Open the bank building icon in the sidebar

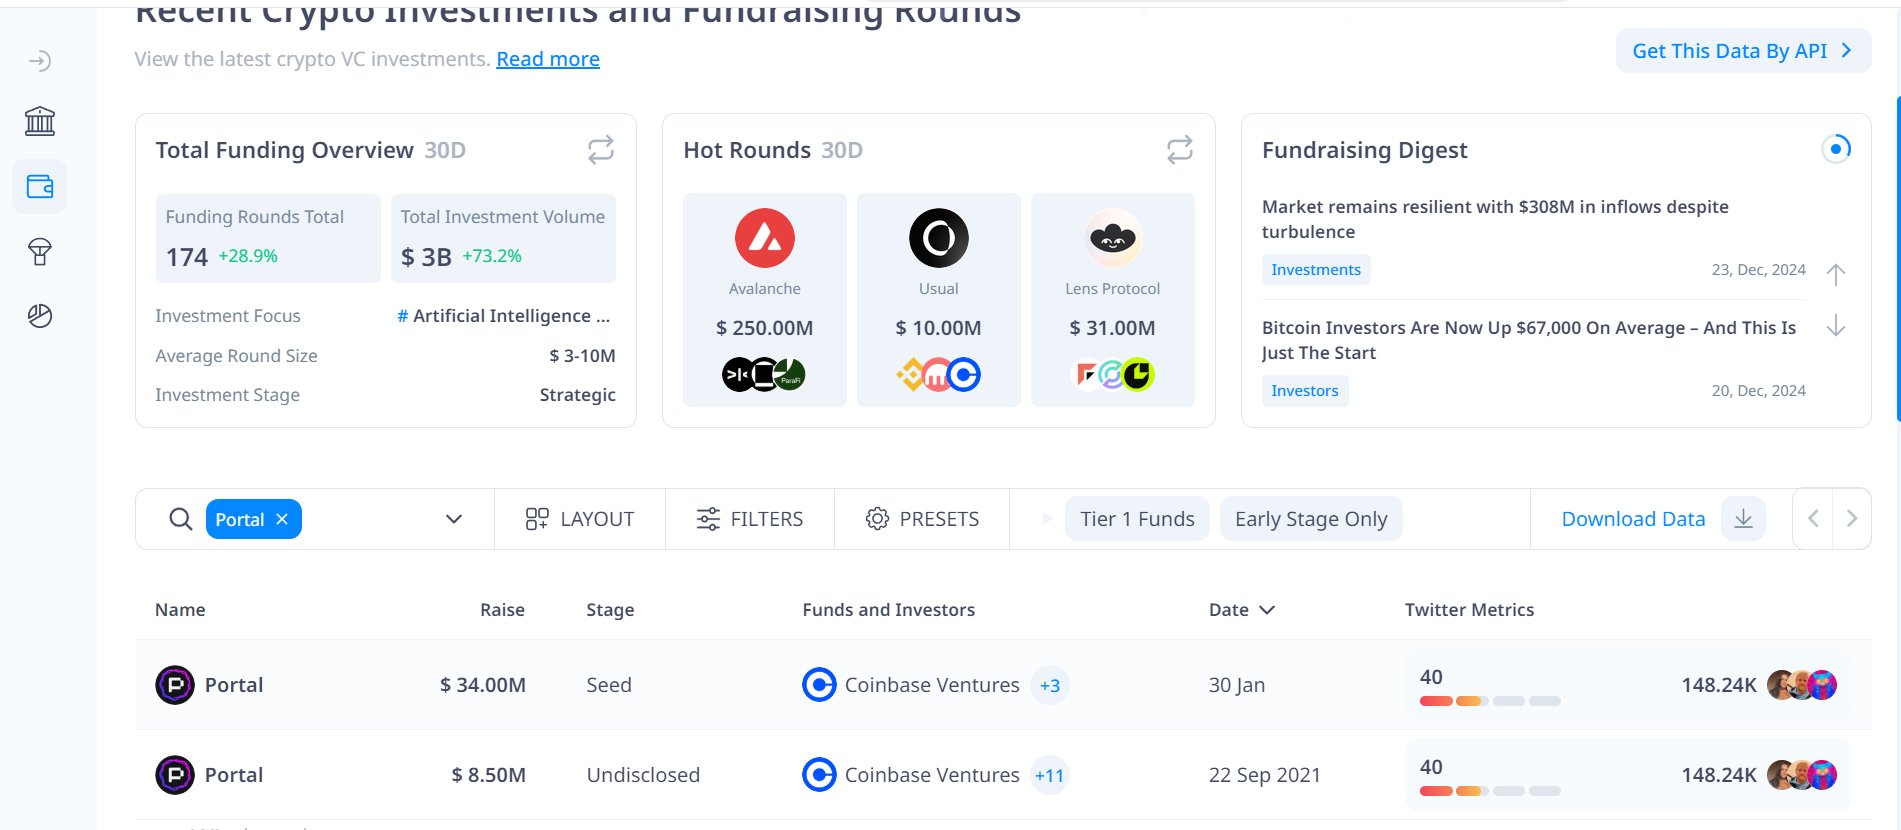(x=40, y=122)
